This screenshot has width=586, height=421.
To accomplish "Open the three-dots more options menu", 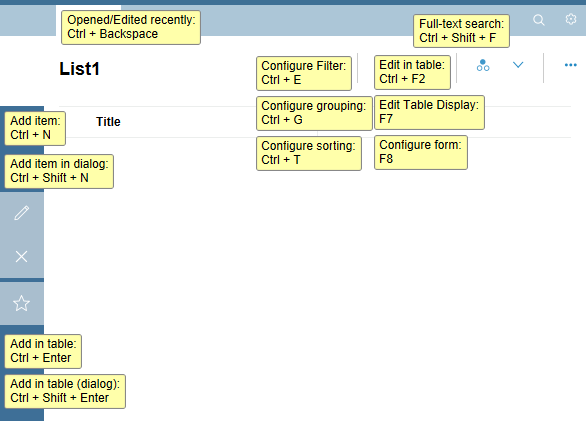I will coord(571,65).
